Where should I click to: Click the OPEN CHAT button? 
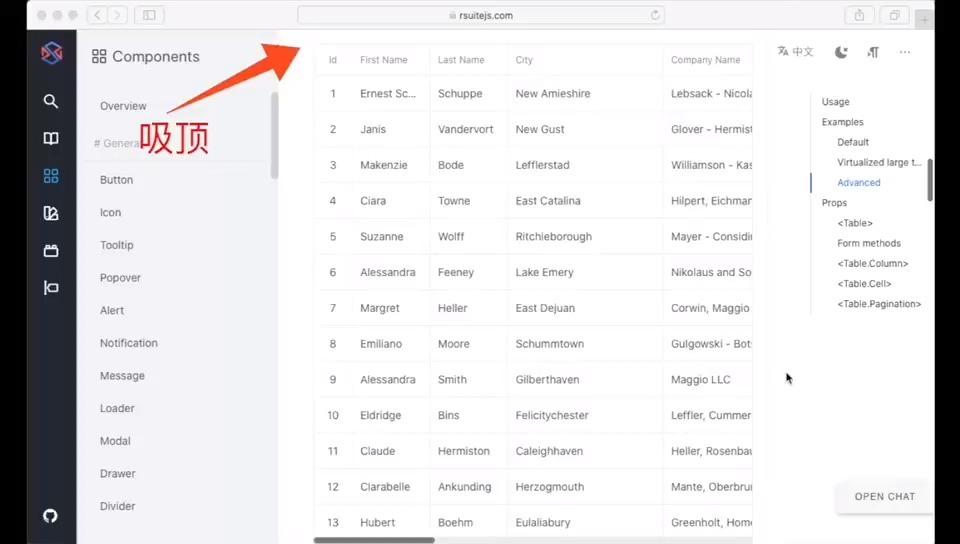coord(885,496)
